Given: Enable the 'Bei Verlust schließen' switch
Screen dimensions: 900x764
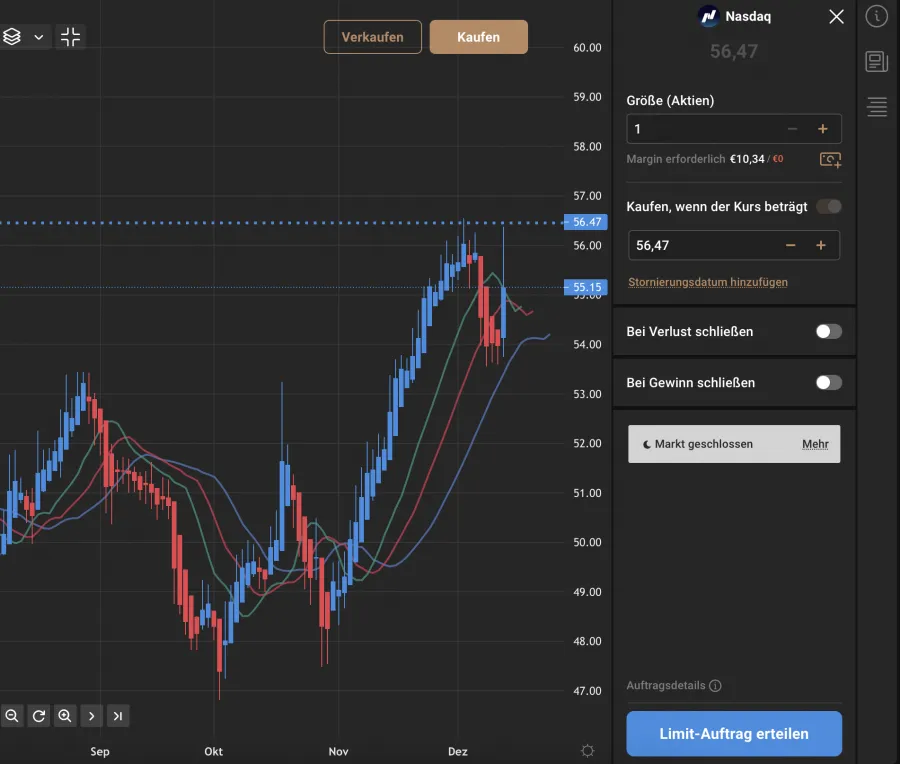Looking at the screenshot, I should [828, 331].
